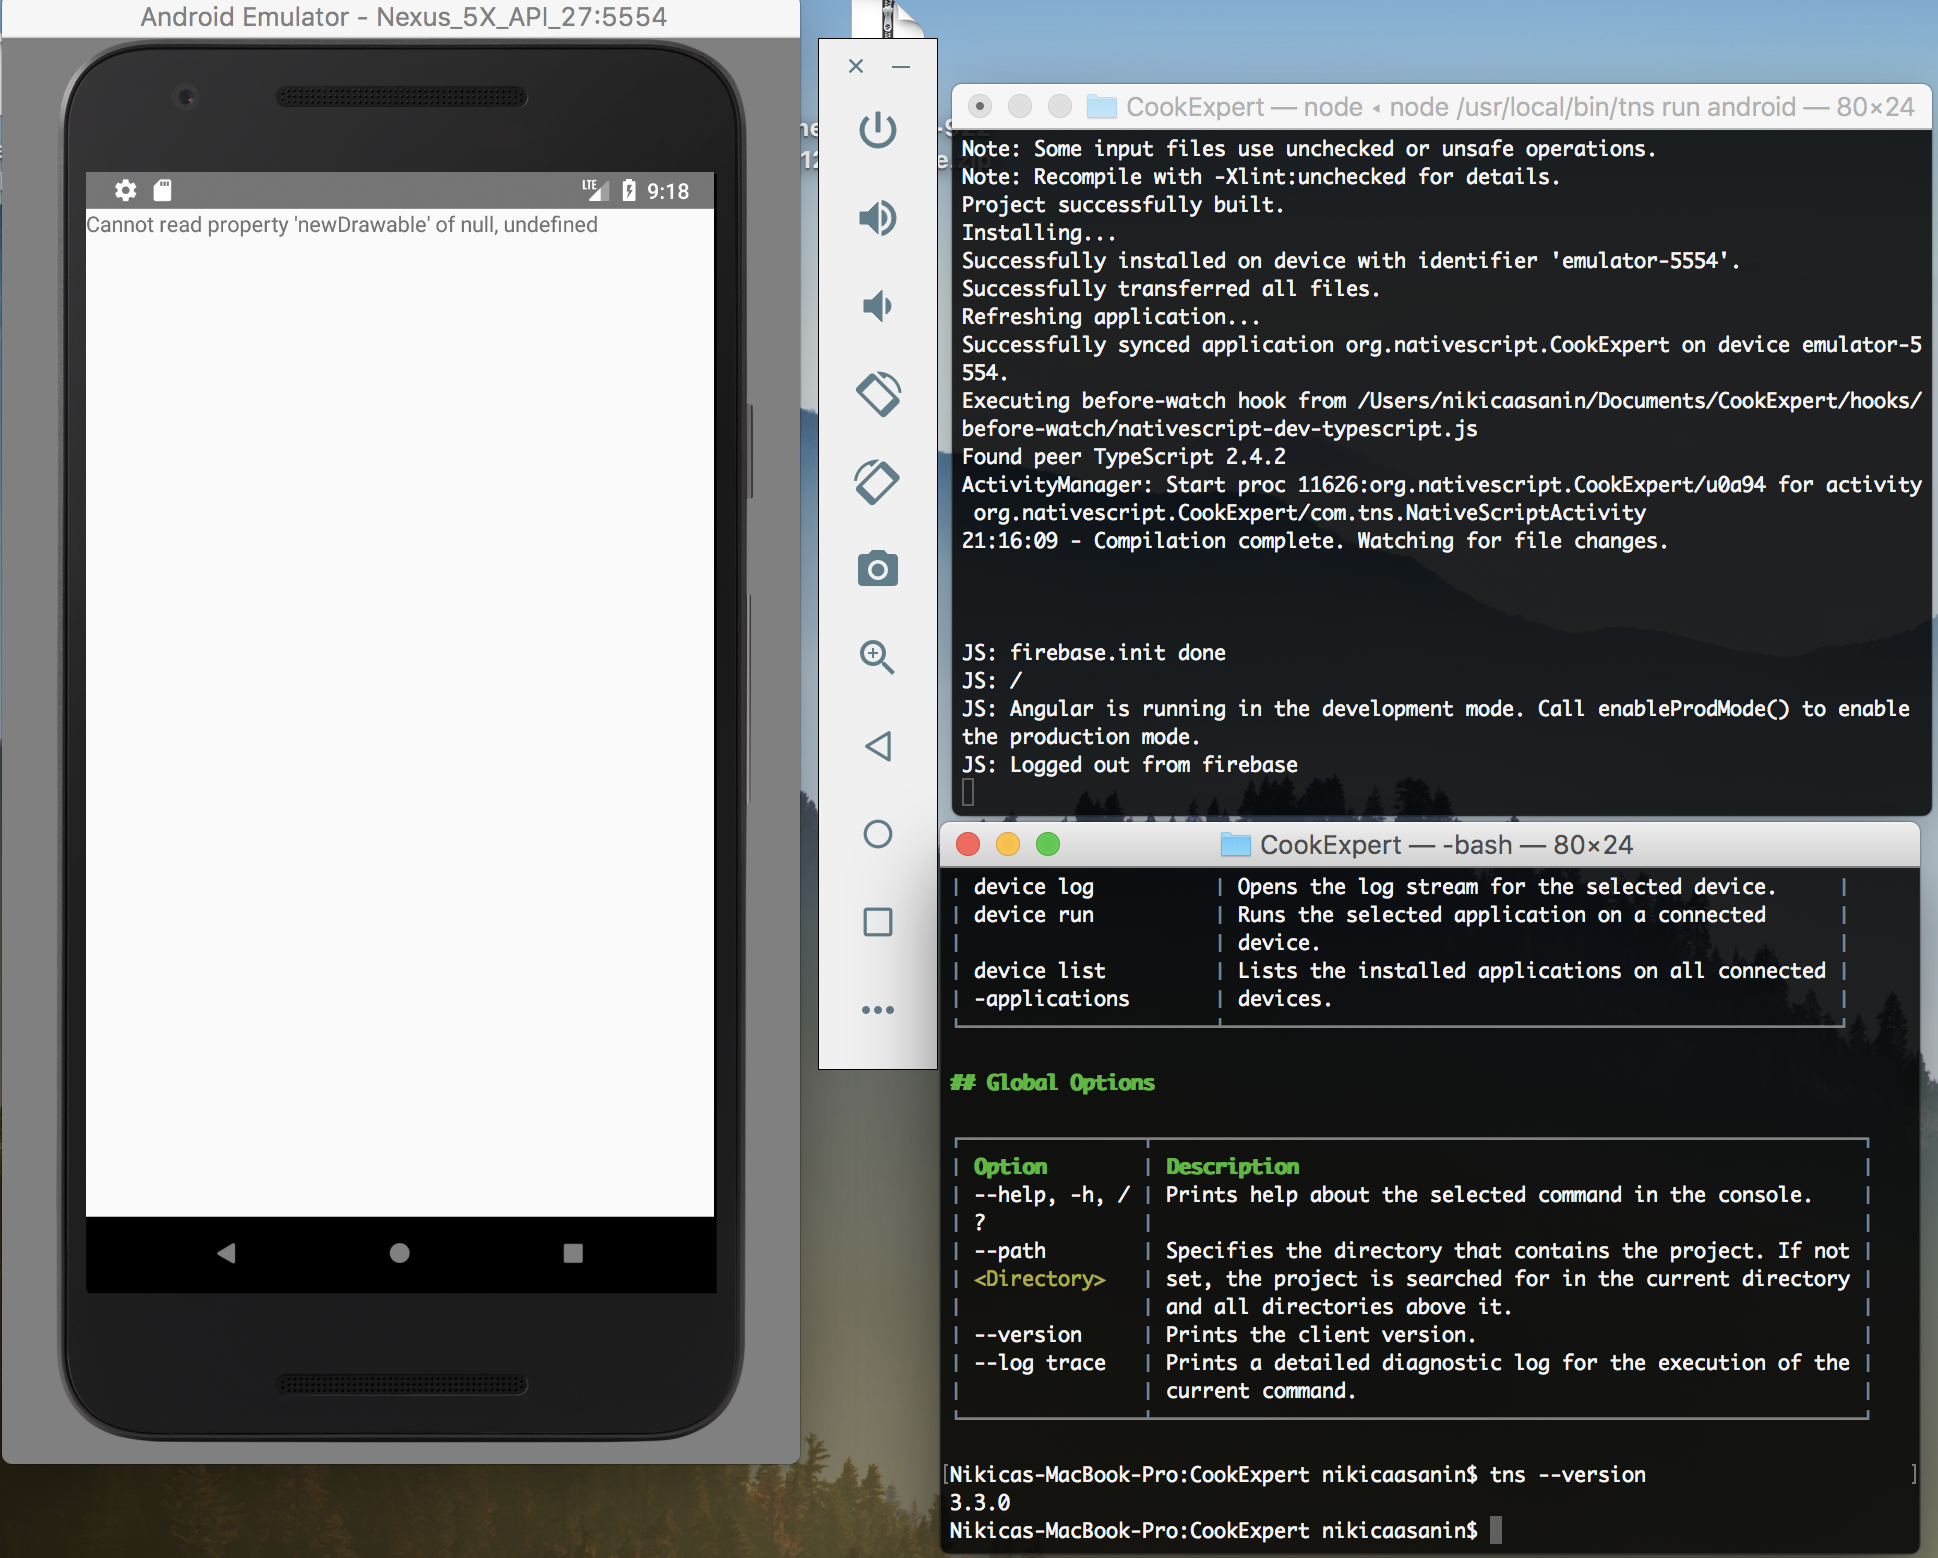Open extended controls via the ellipsis
The height and width of the screenshot is (1558, 1938).
tap(877, 1010)
